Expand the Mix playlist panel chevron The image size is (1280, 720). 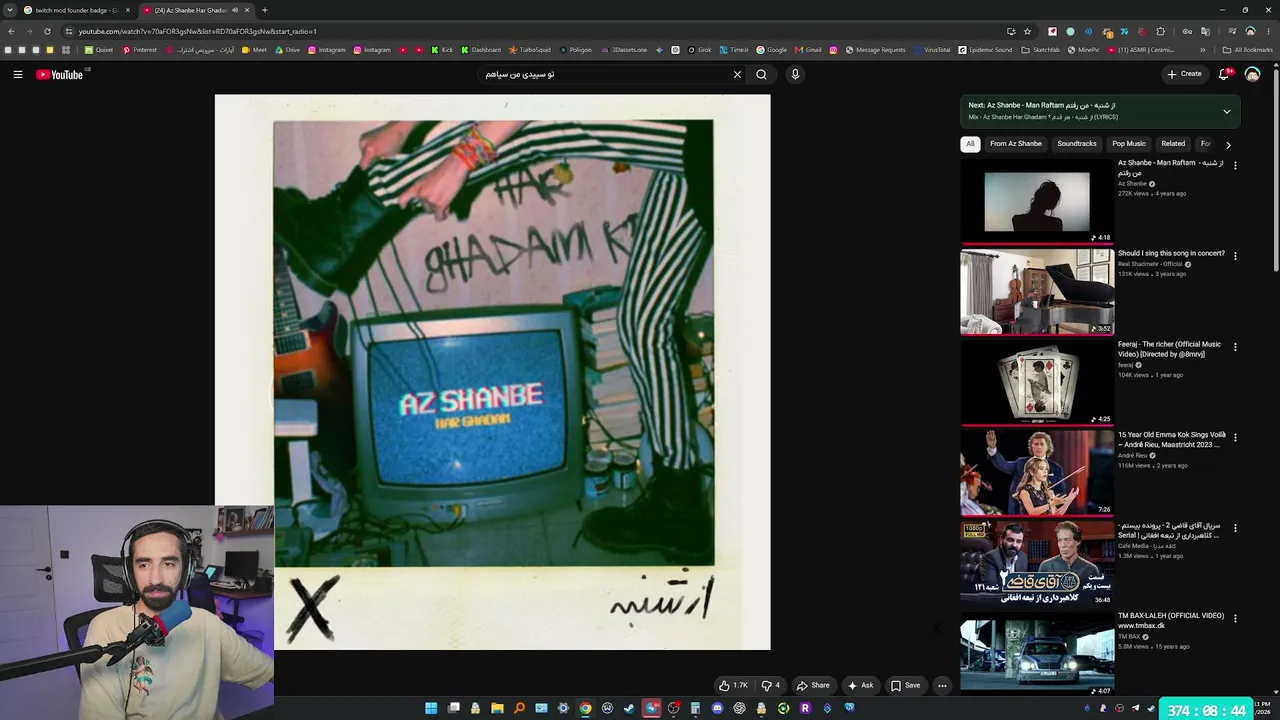(1227, 111)
